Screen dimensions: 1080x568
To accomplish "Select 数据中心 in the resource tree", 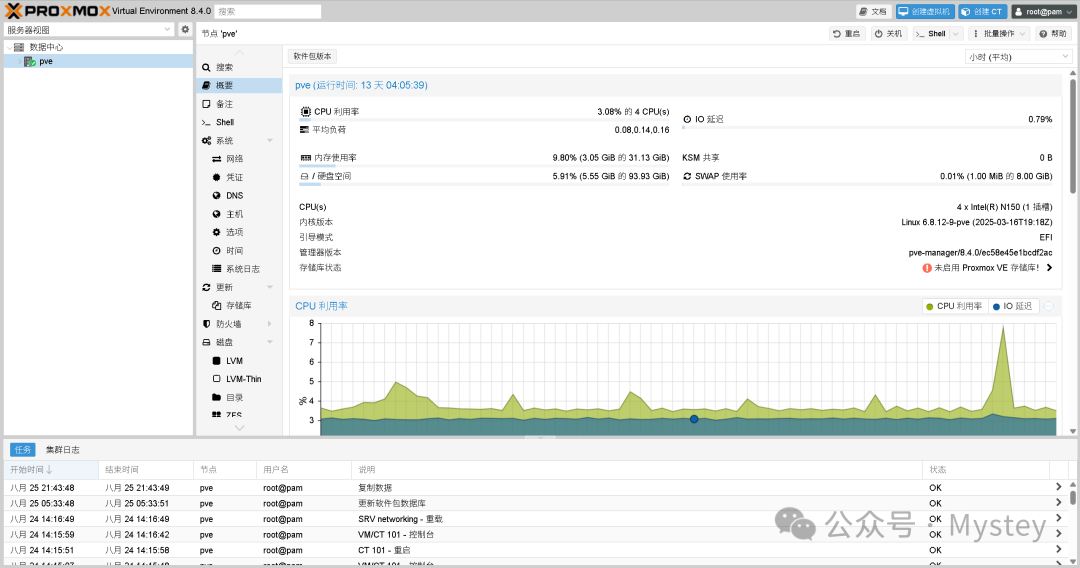I will 46,47.
